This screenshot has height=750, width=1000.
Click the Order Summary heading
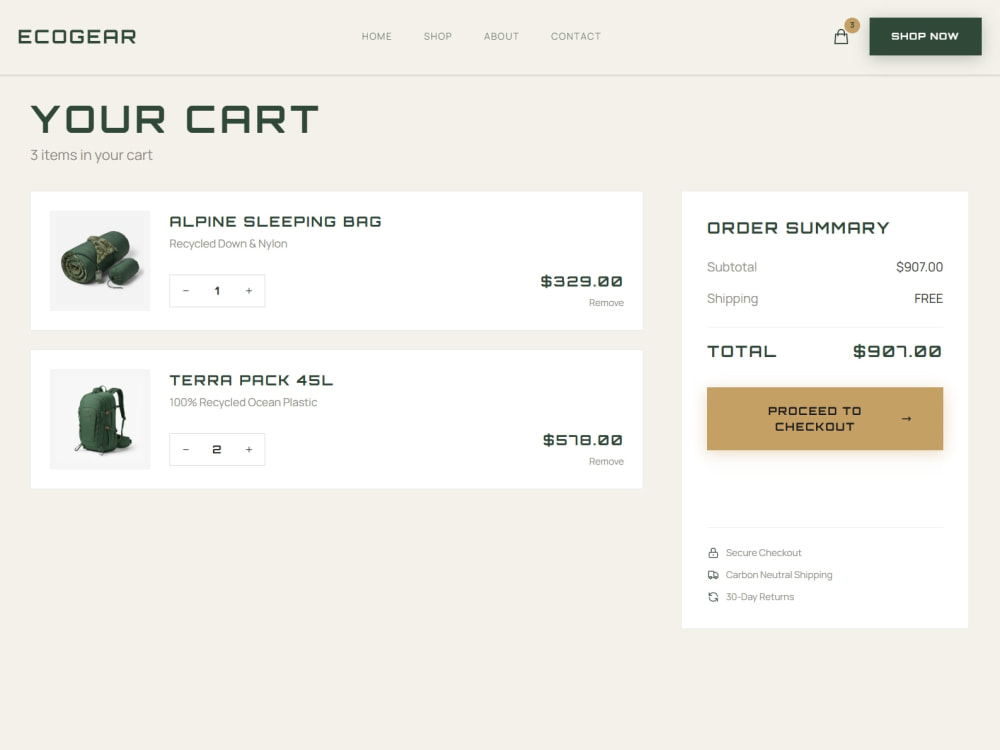click(798, 228)
